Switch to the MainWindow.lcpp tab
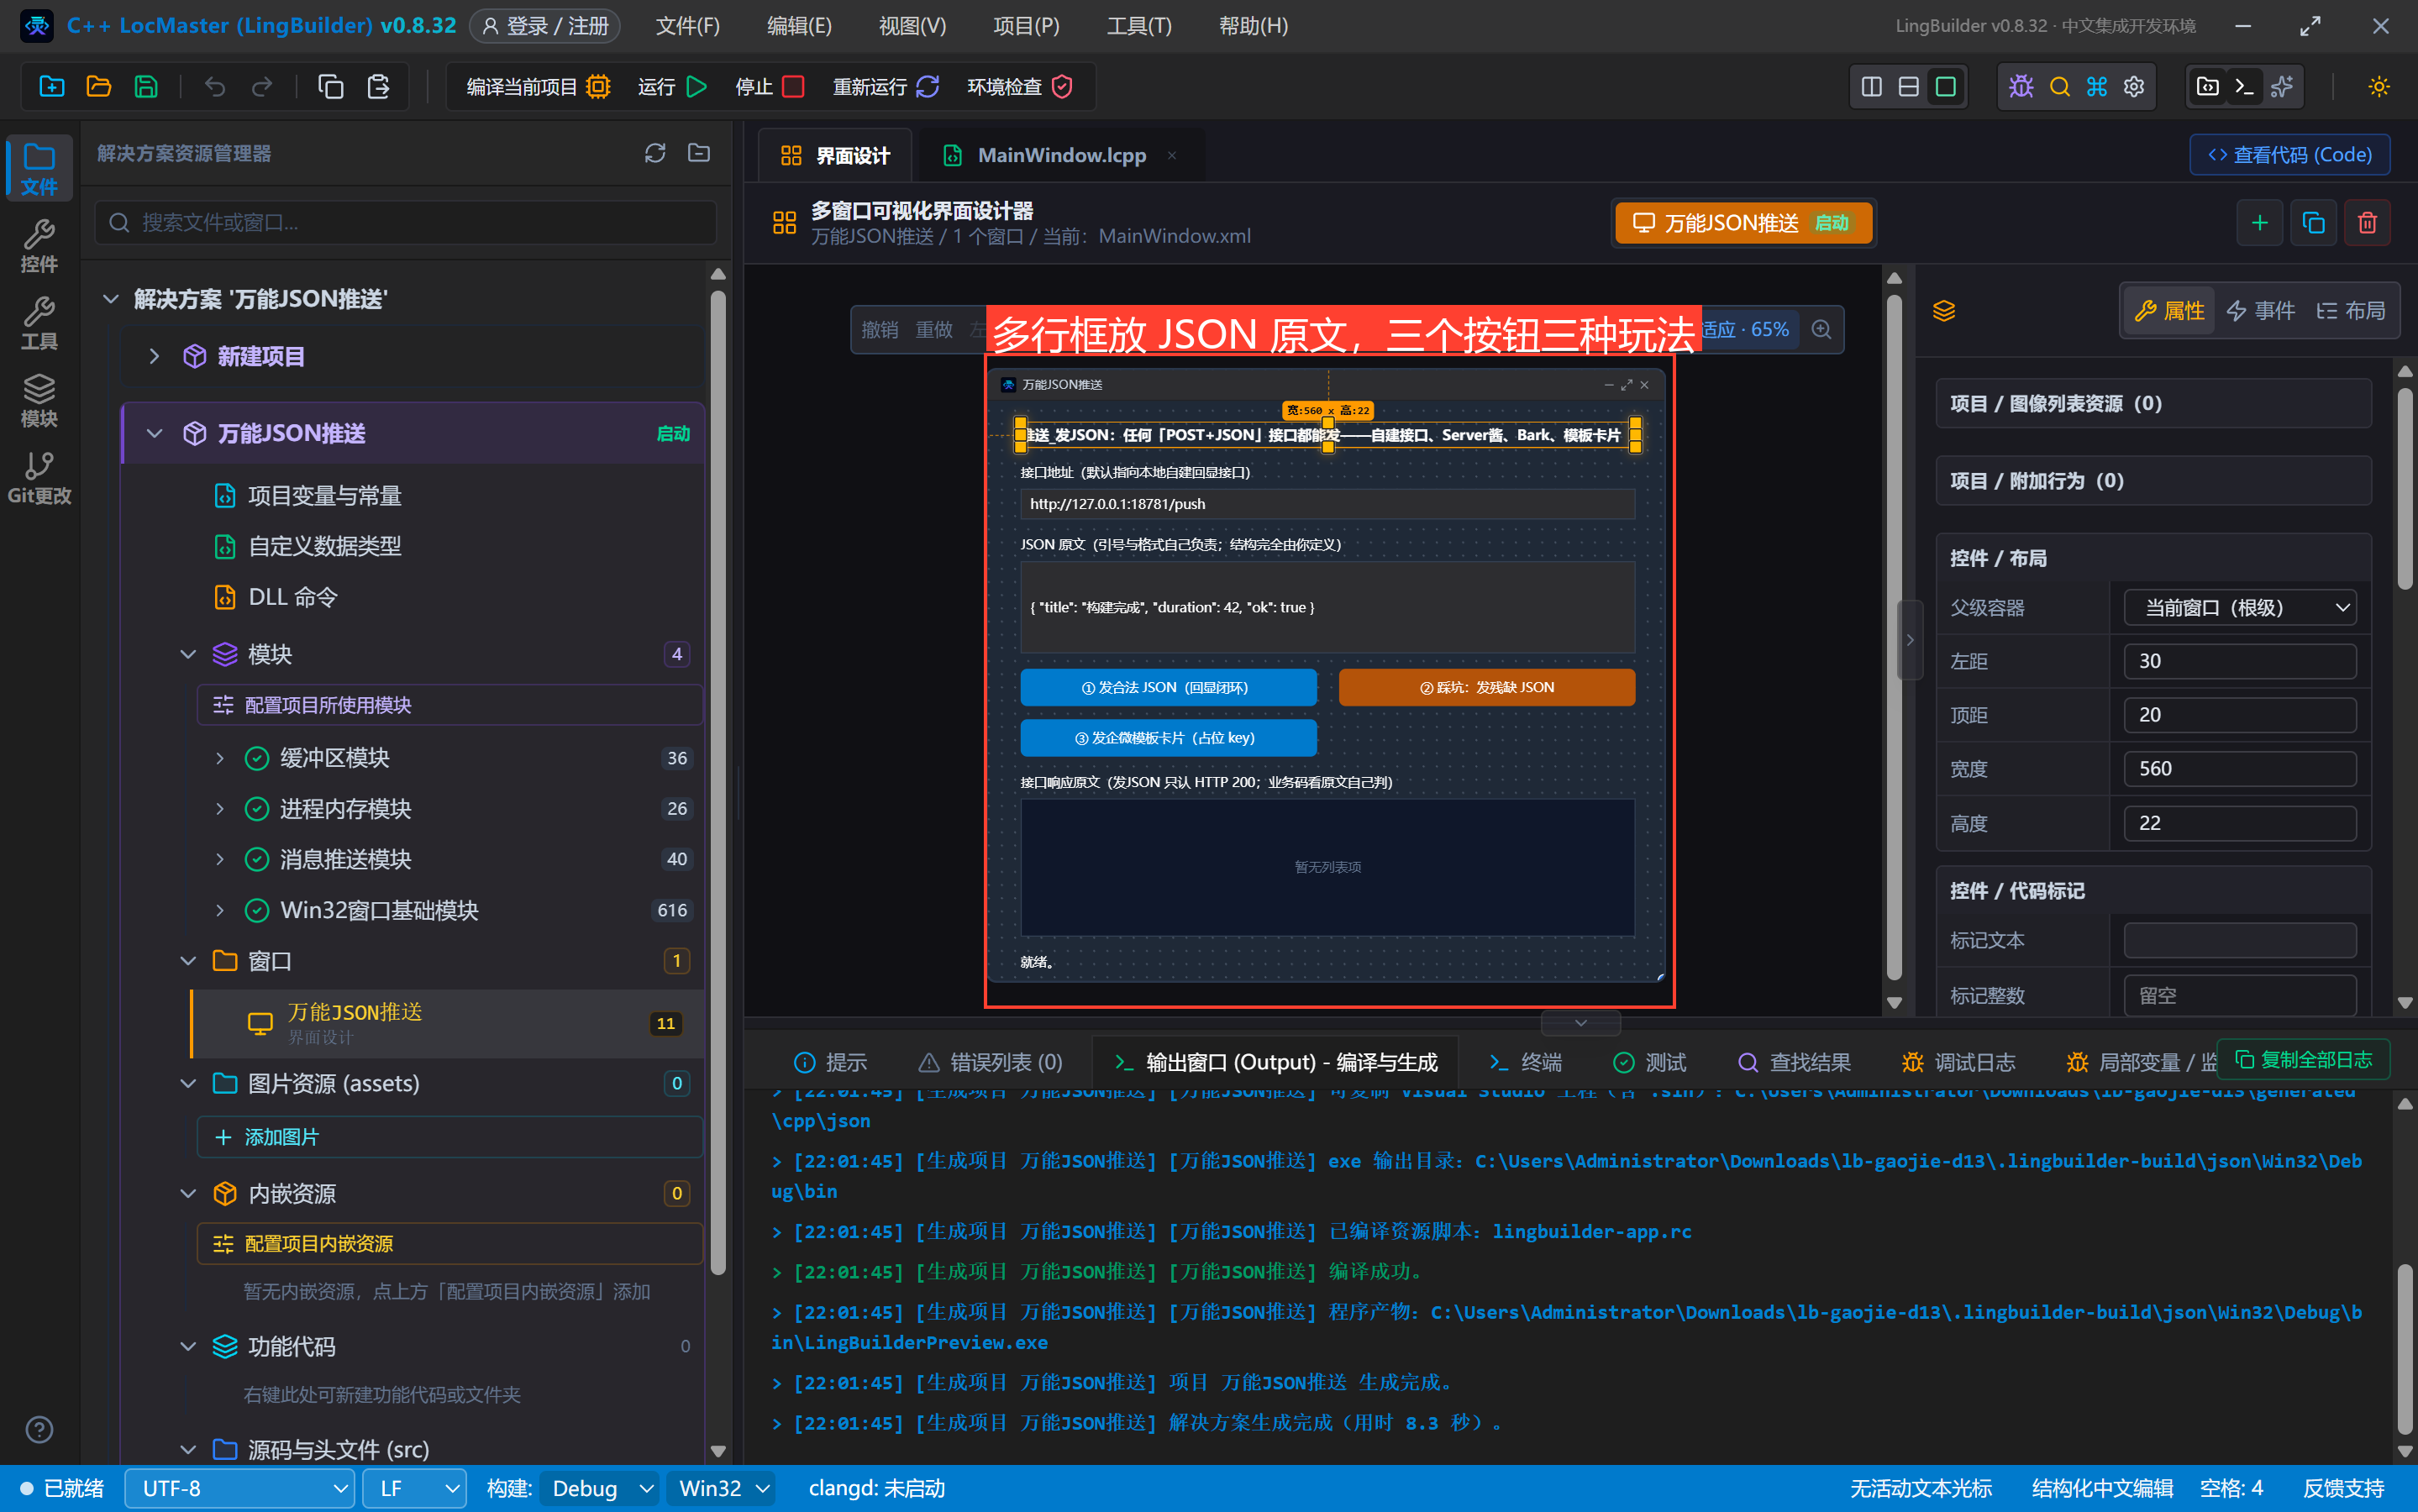Viewport: 2418px width, 1512px height. click(x=1060, y=155)
